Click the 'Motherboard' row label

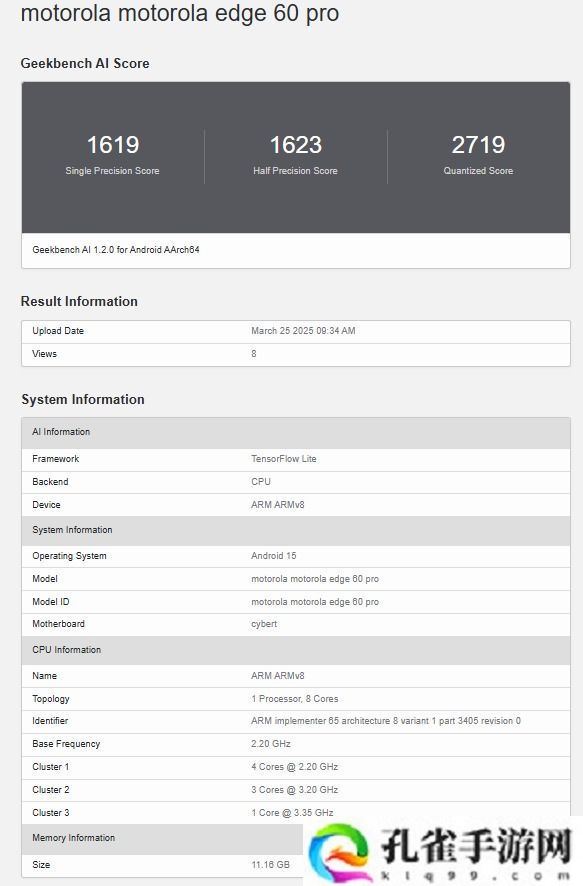coord(59,624)
